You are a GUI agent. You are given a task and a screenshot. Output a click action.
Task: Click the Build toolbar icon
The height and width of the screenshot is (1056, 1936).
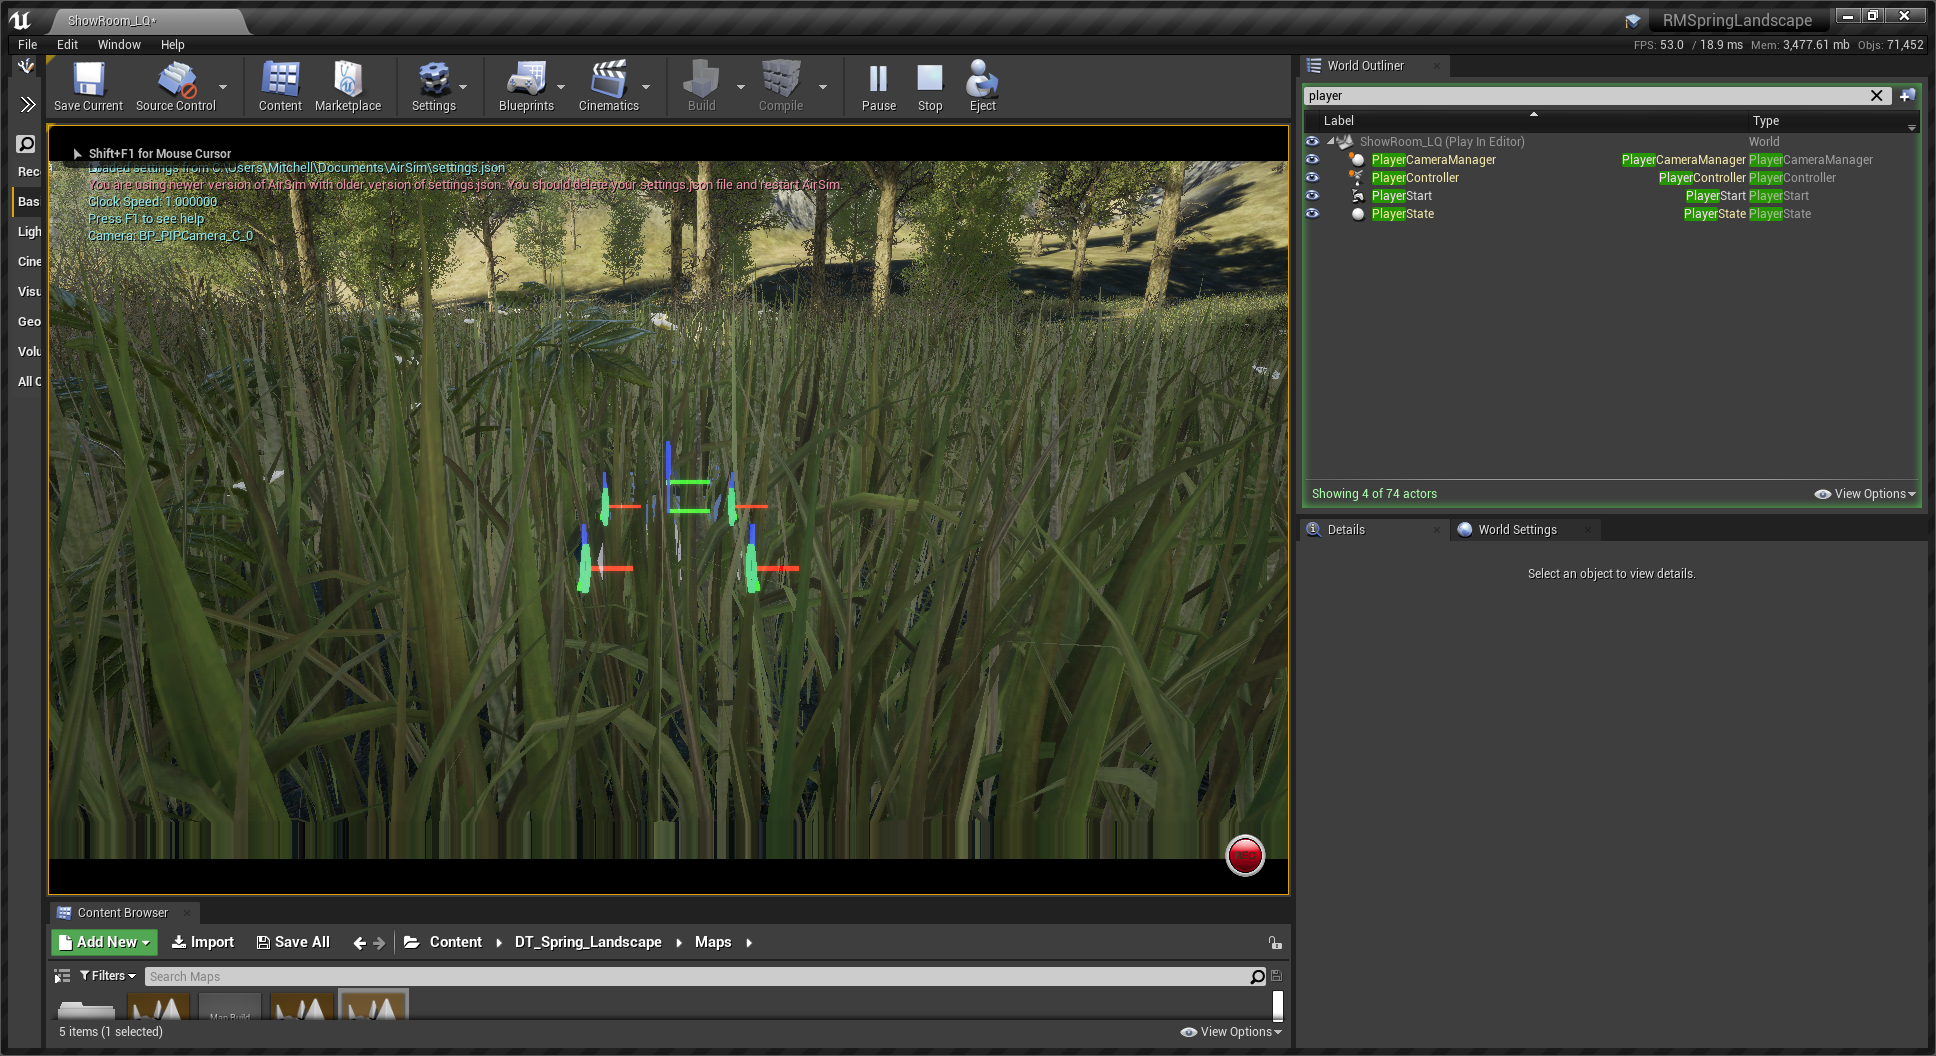tap(701, 86)
